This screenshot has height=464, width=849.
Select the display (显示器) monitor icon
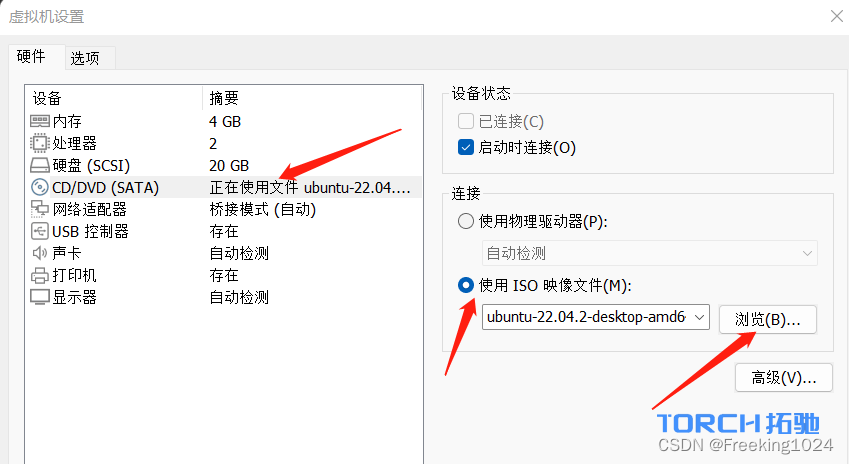click(x=40, y=297)
